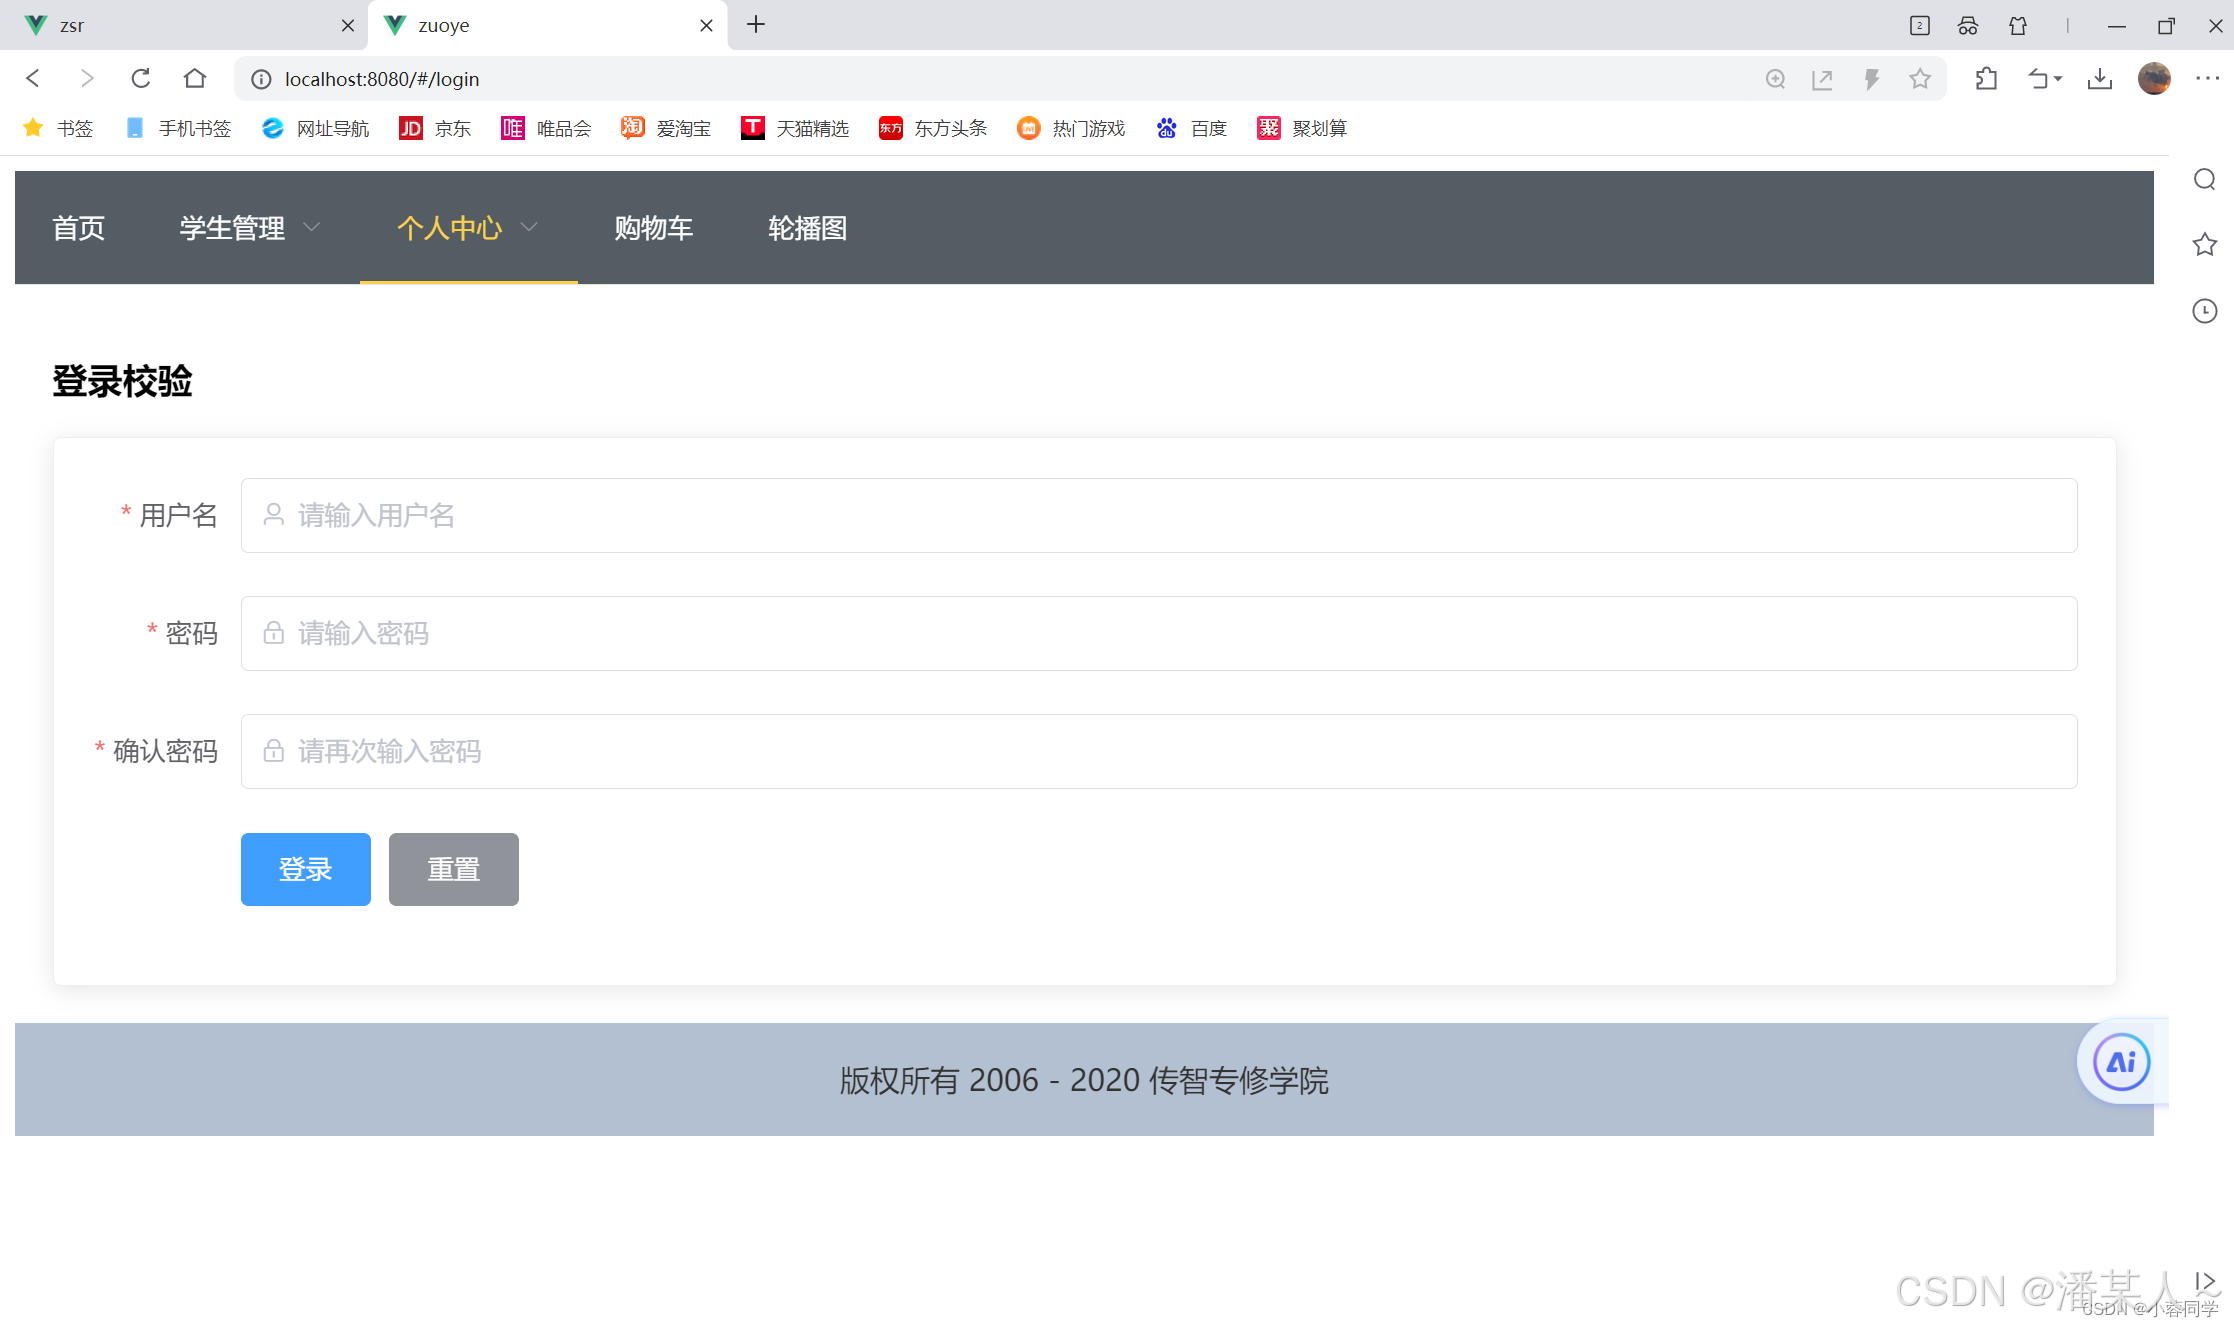Click the floating AI assistant icon
The image size is (2234, 1327).
[2119, 1062]
